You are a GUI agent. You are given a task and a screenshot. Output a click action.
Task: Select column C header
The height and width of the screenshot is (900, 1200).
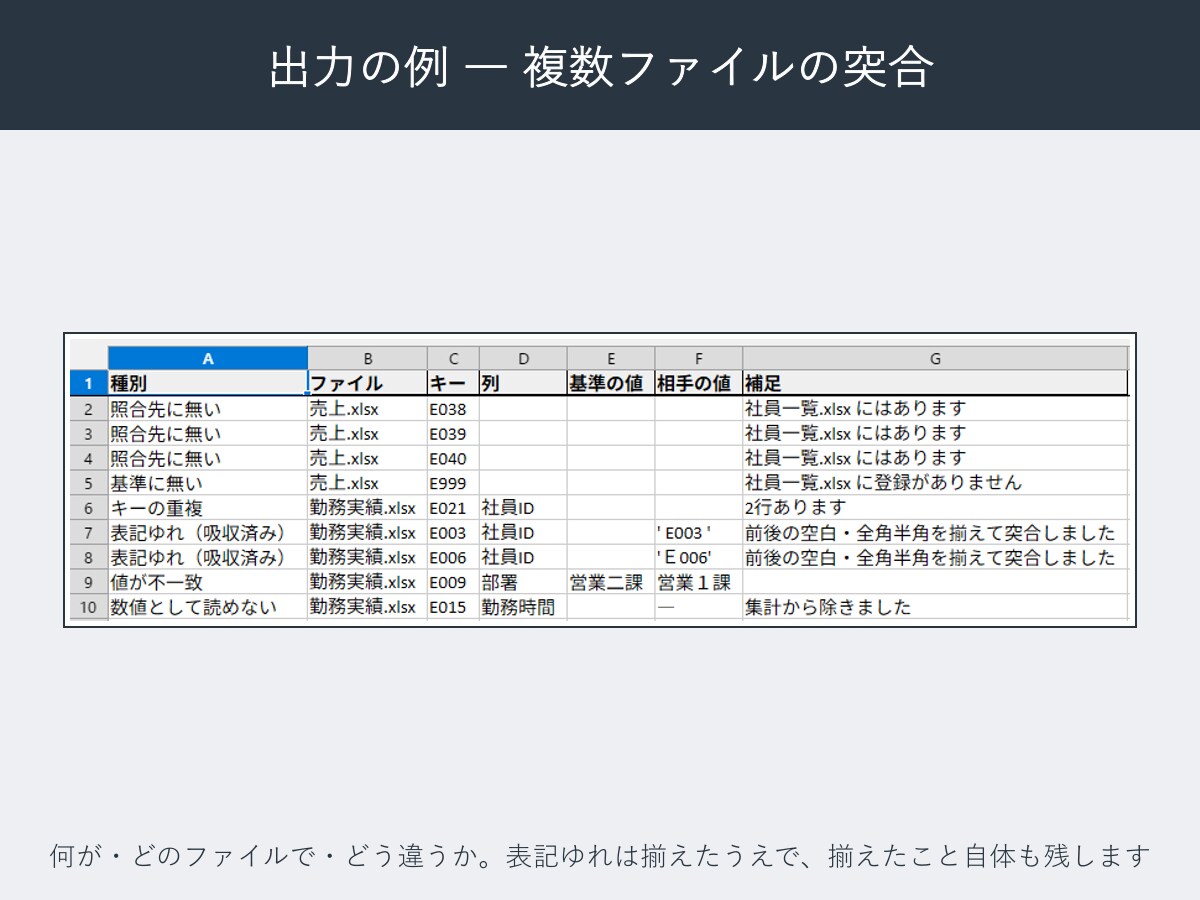pos(454,359)
